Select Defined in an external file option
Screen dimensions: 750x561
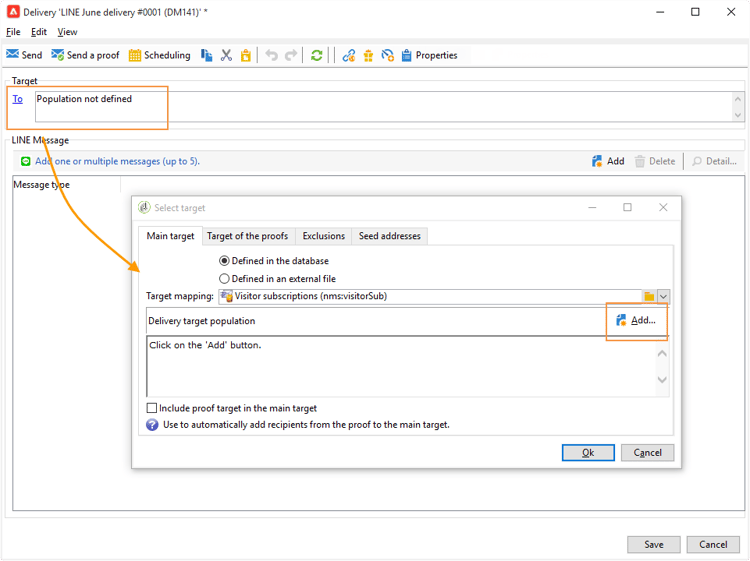pos(277,278)
